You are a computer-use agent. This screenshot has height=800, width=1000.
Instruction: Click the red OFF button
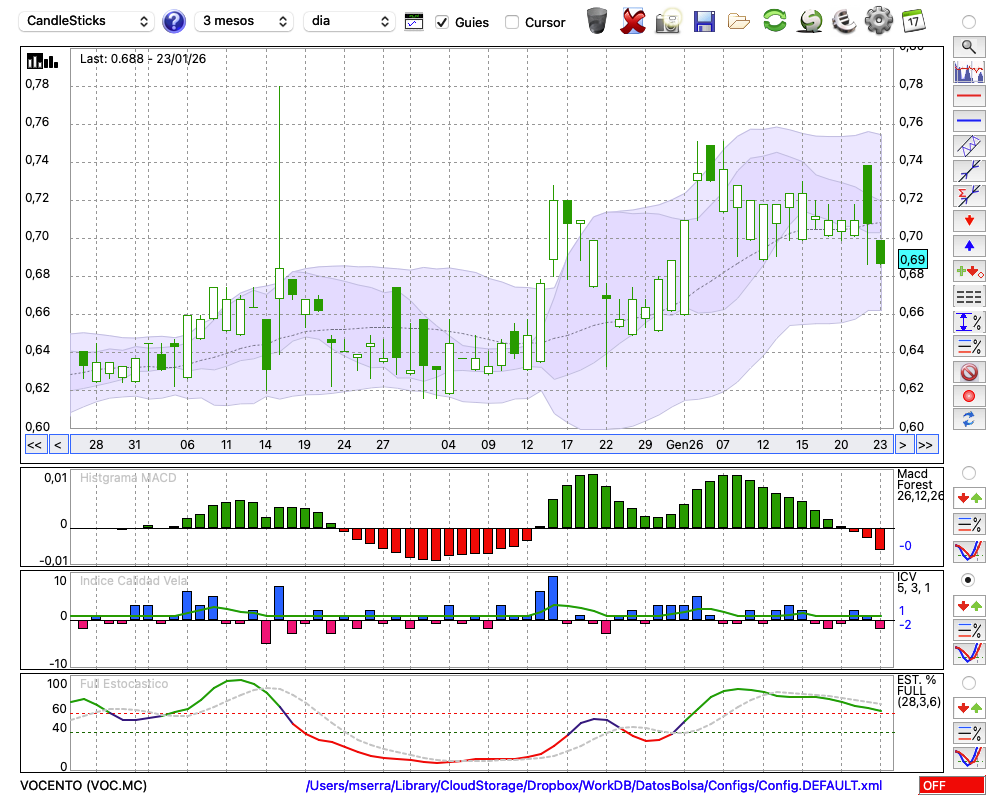(951, 786)
